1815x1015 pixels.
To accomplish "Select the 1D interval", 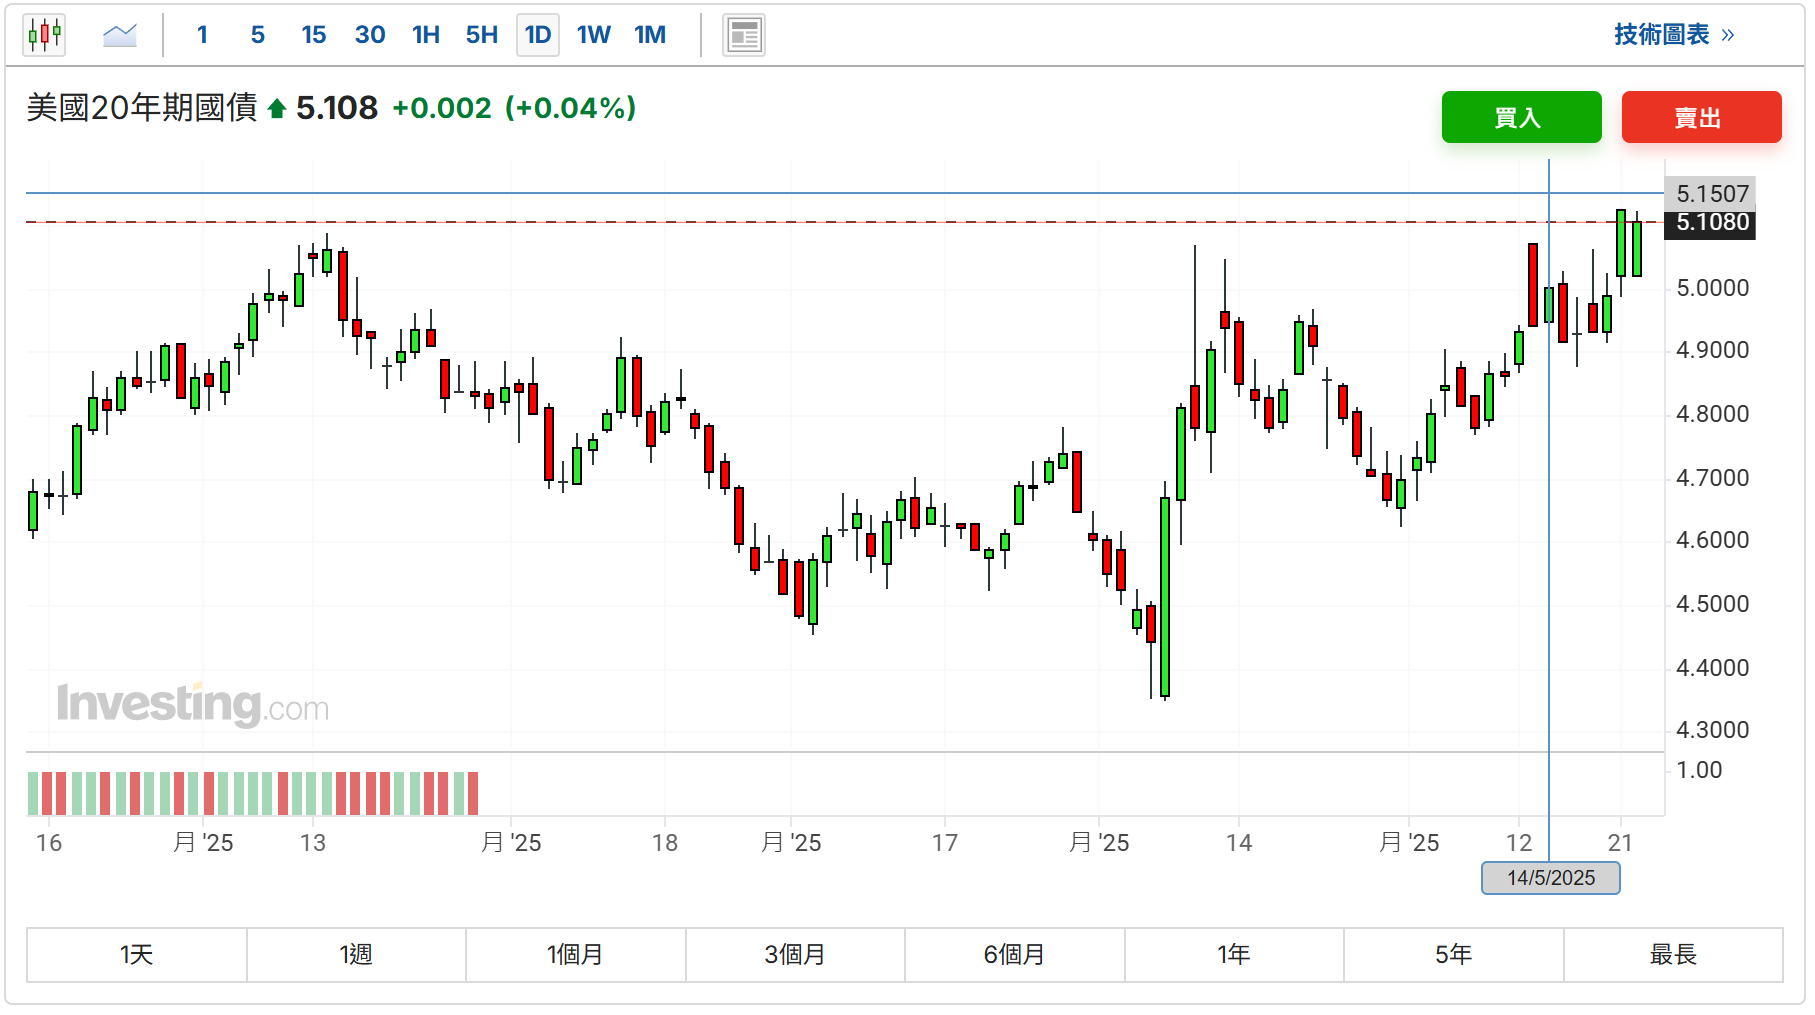I will pos(538,35).
